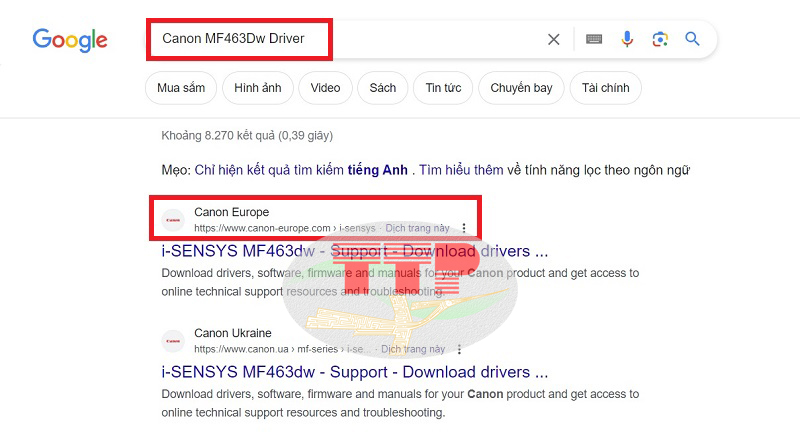Click Canon Ukraine result favicon

[173, 341]
